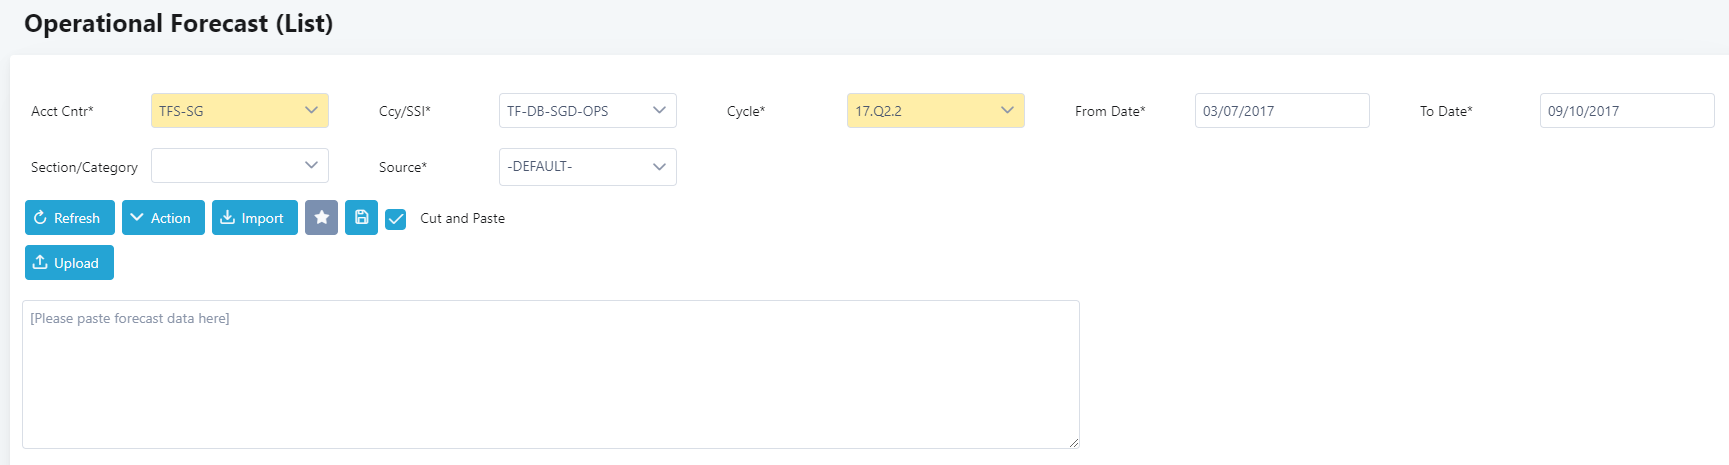Click the textarea resize handle corner

tap(1074, 443)
